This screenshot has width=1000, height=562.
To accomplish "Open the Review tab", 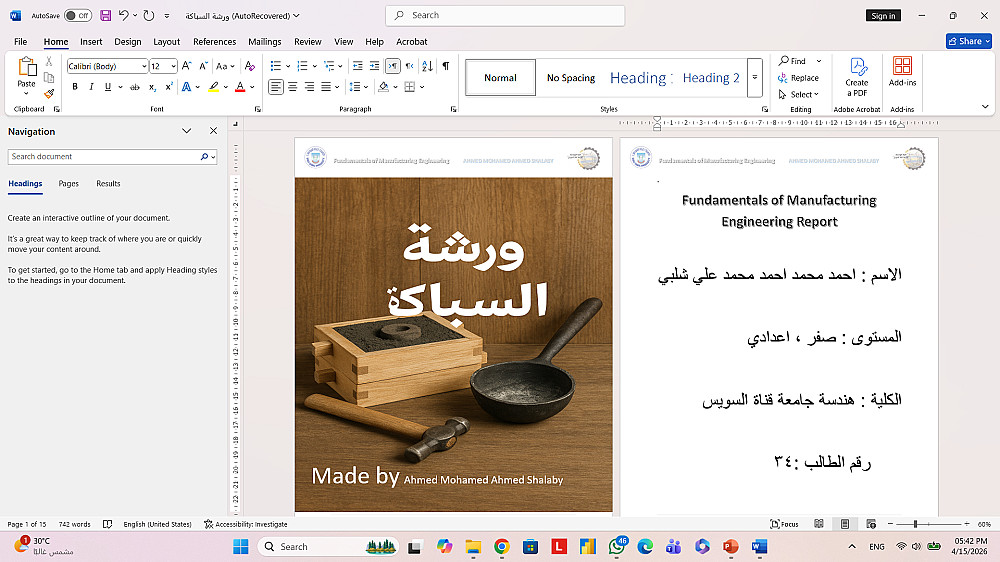I will coord(307,41).
